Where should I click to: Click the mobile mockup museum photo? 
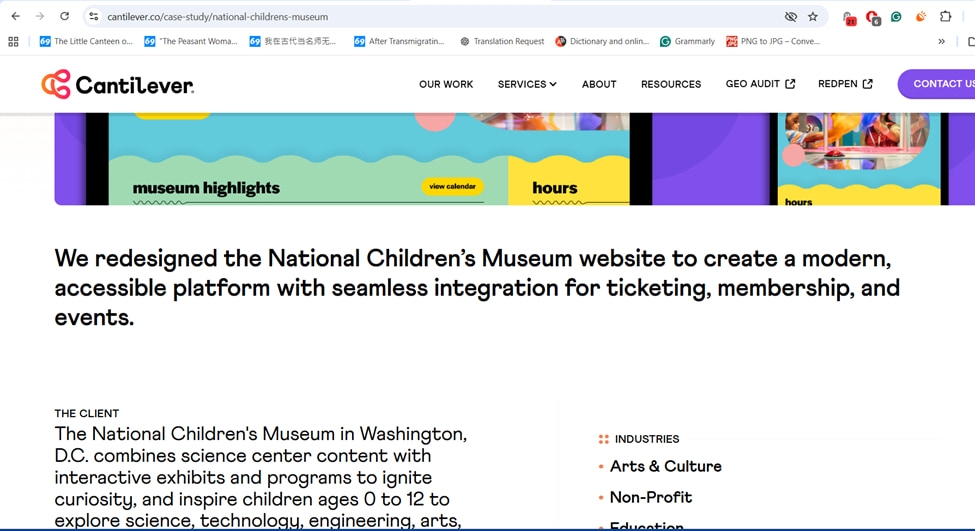(858, 141)
